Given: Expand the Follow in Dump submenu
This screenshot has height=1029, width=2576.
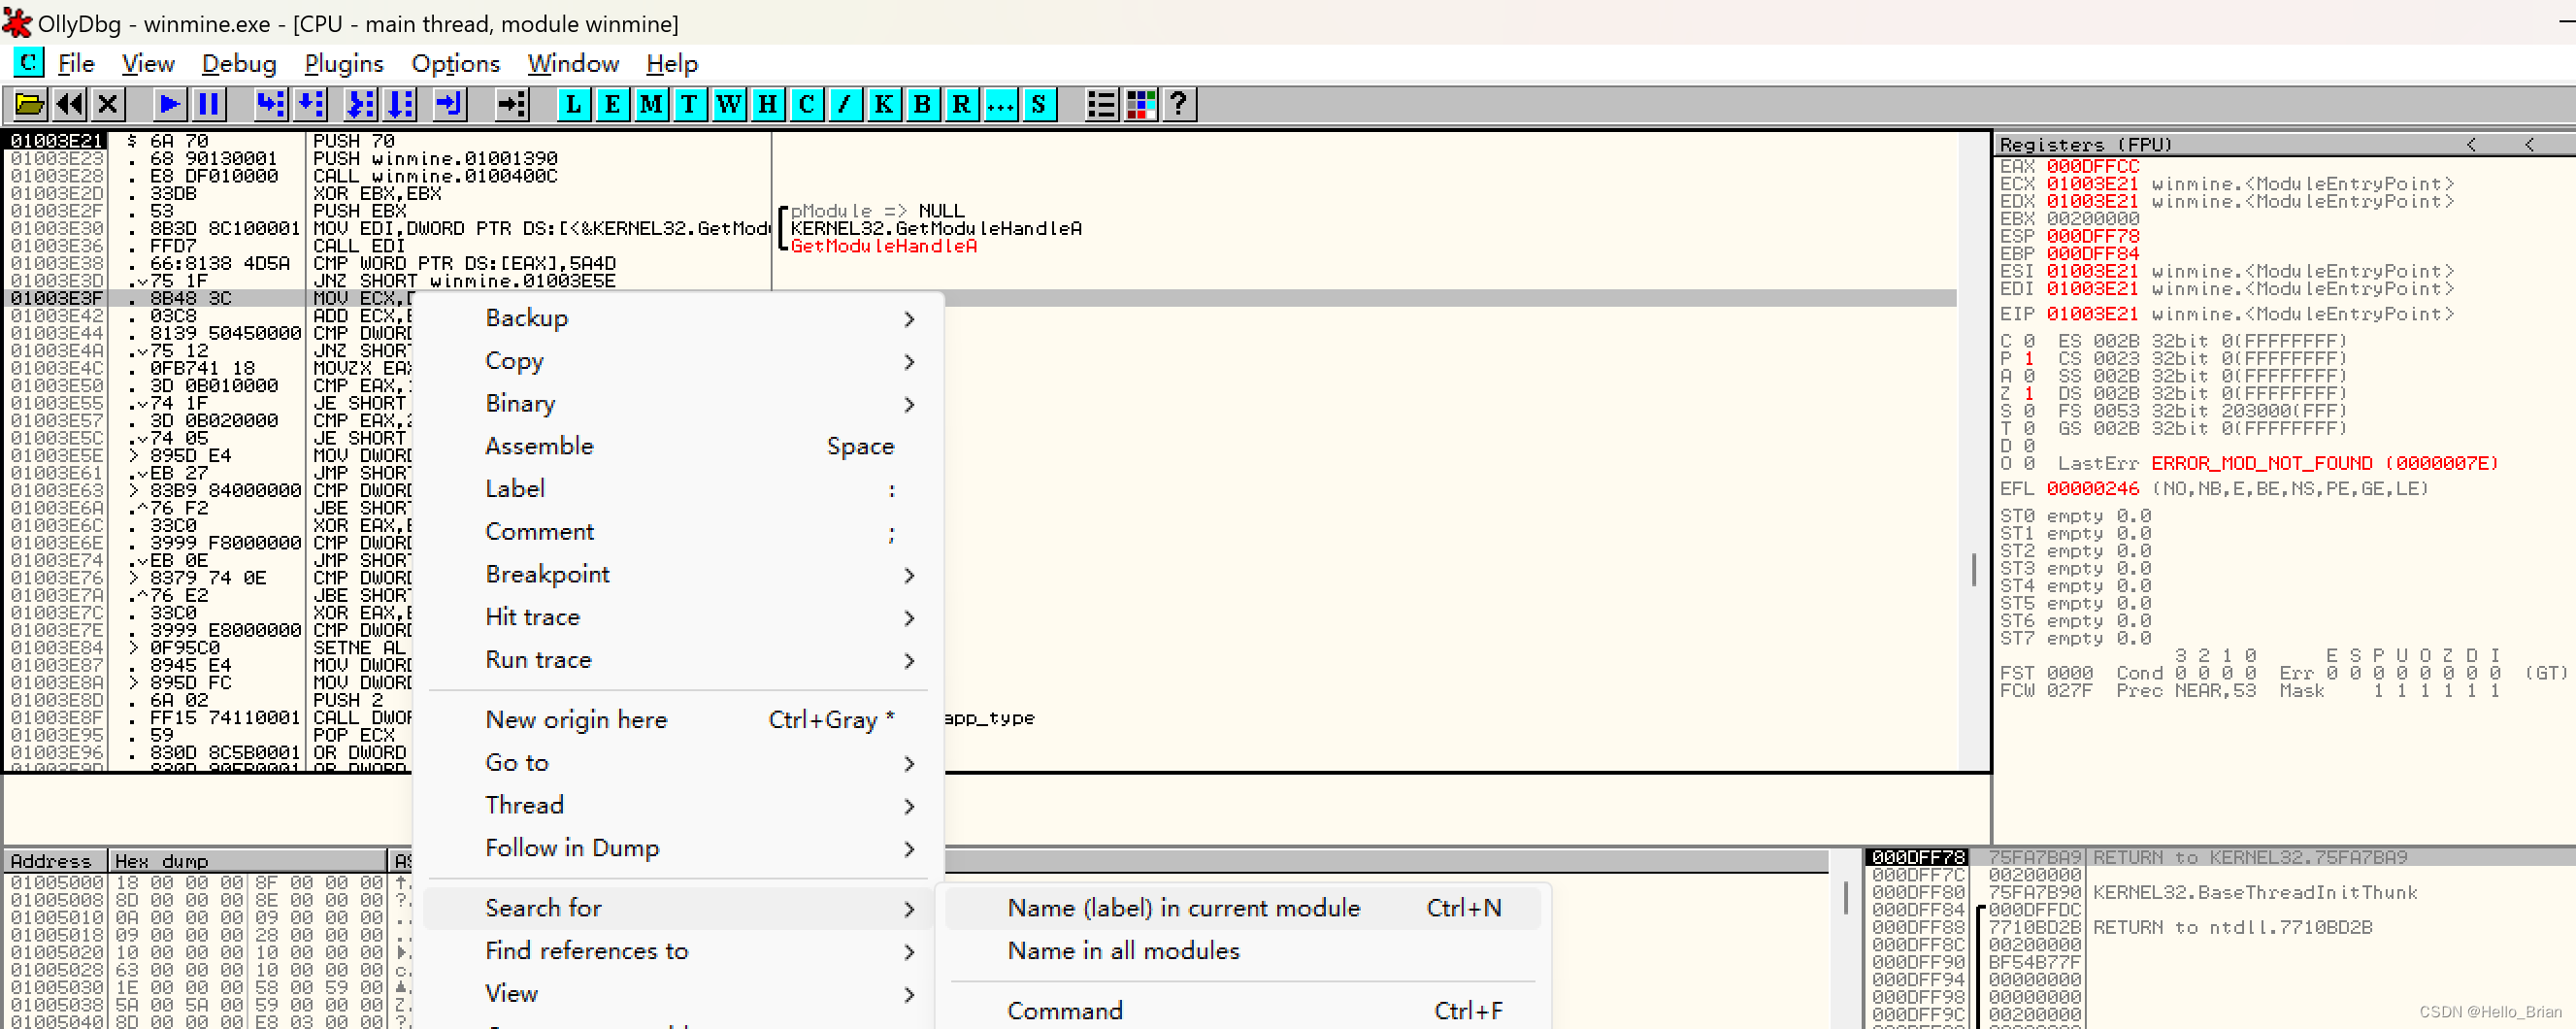Looking at the screenshot, I should click(x=679, y=848).
